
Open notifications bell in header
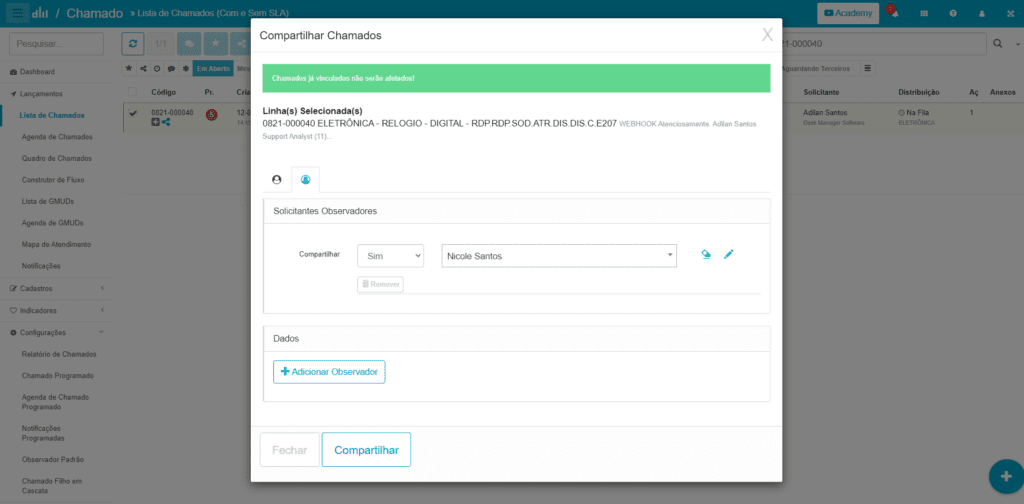[x=894, y=13]
